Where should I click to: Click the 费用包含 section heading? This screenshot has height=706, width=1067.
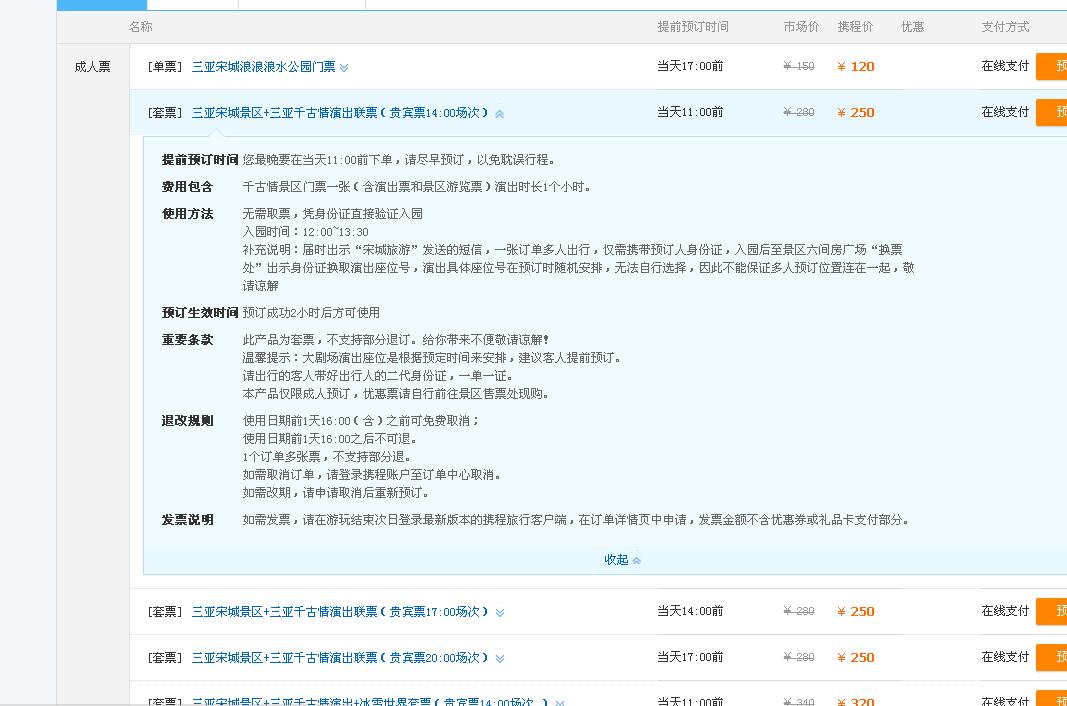click(187, 187)
